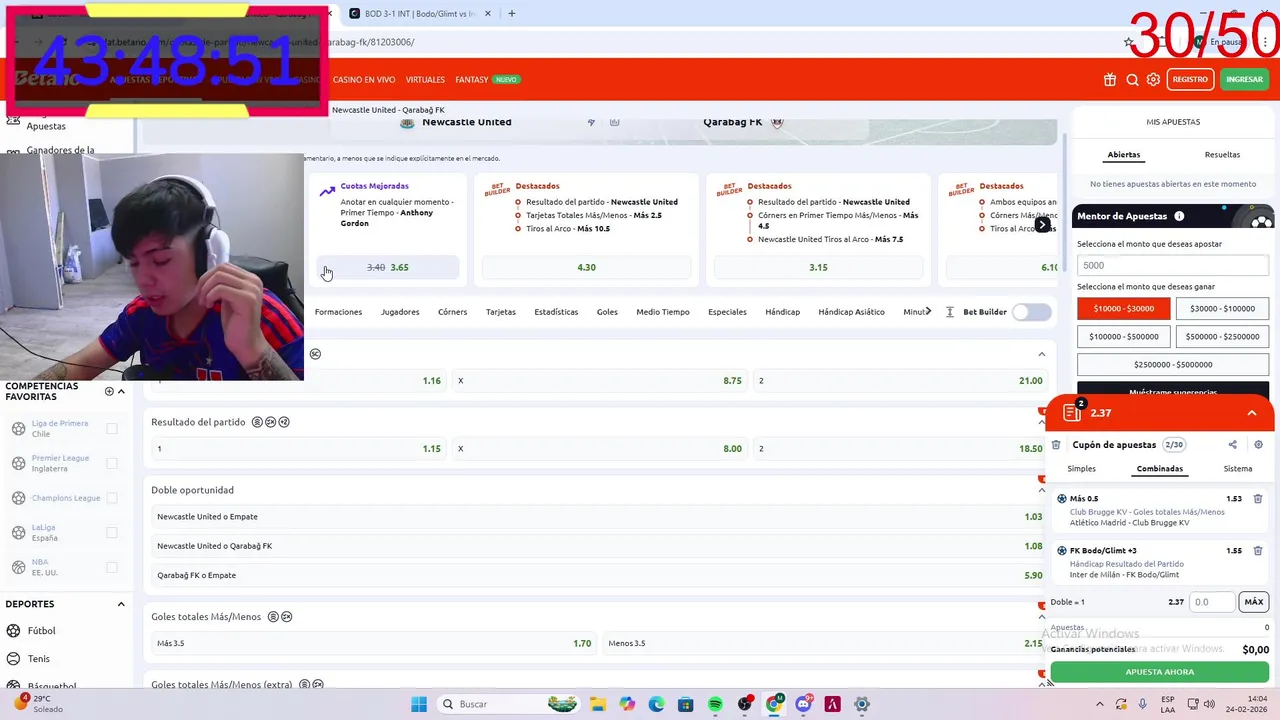Click the REGISTRO button
Viewport: 1280px width, 720px height.
[x=1190, y=80]
